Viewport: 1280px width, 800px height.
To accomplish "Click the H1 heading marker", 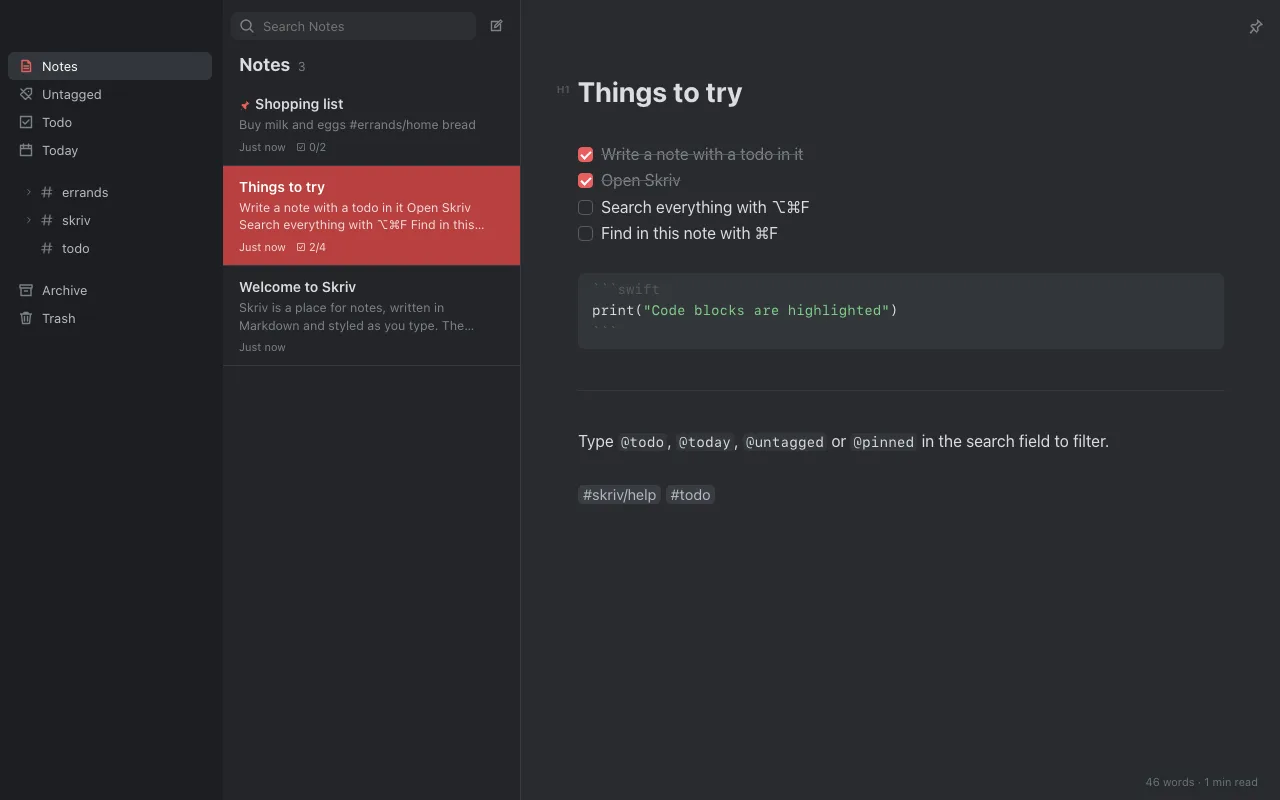I will point(563,90).
